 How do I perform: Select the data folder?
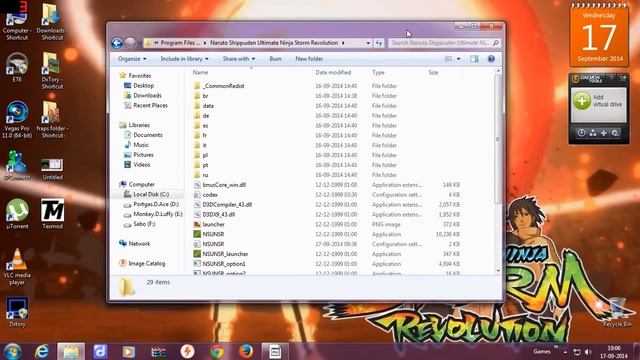click(208, 106)
